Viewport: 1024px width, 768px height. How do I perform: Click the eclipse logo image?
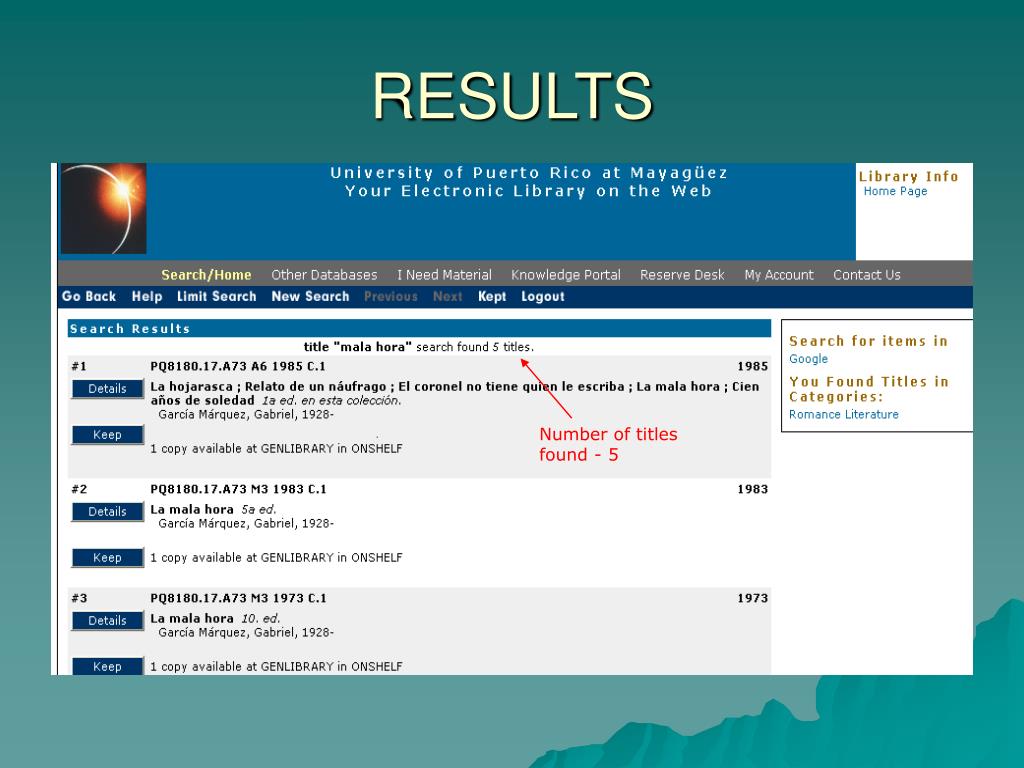coord(103,208)
